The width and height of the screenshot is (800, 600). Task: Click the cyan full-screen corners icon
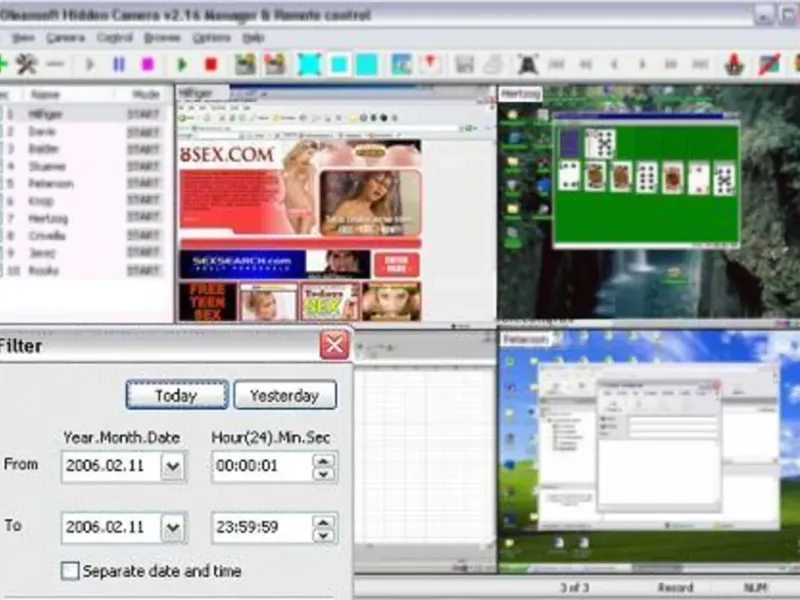tap(309, 64)
